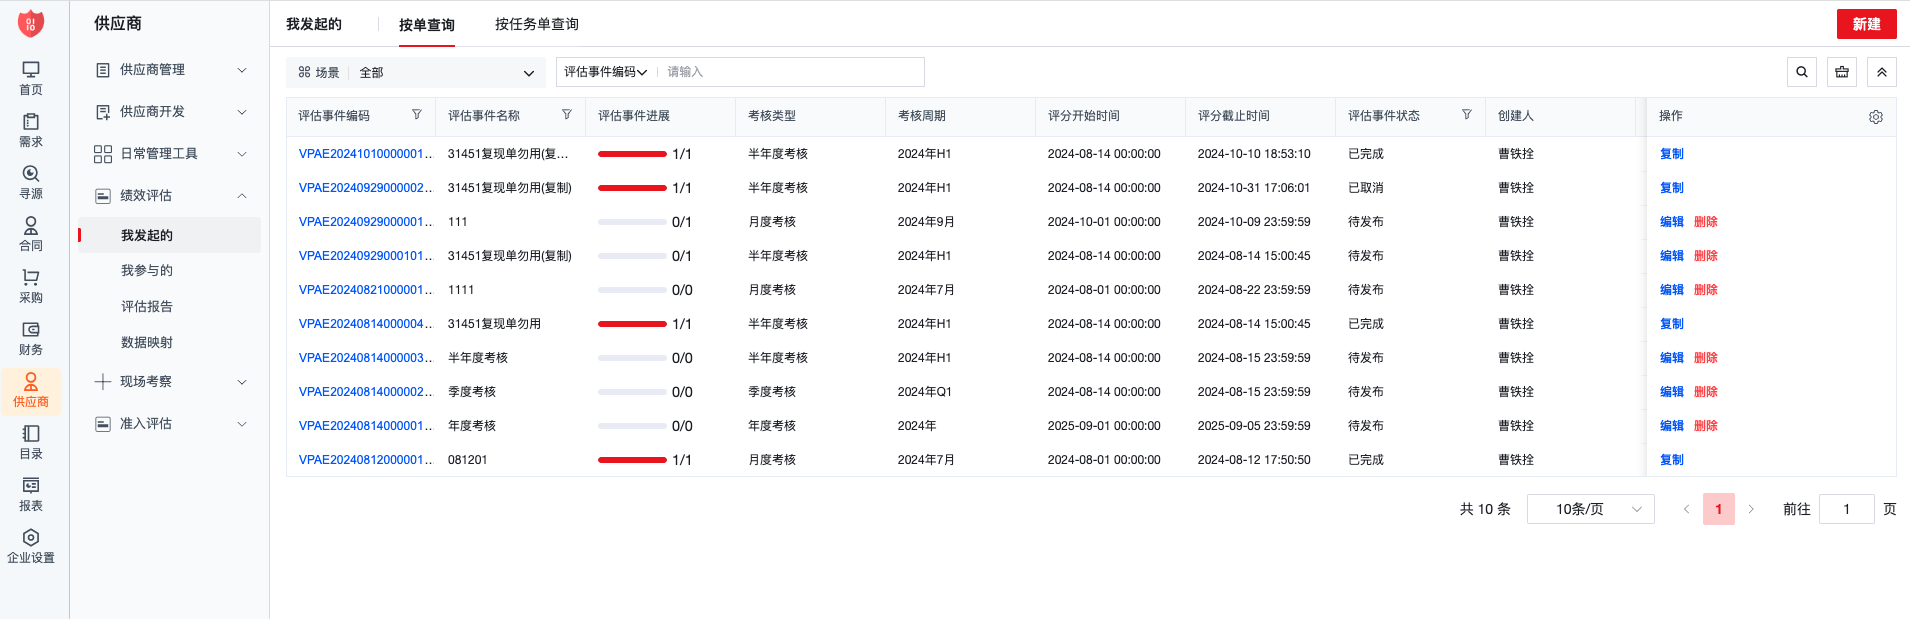The height and width of the screenshot is (619, 1910).
Task: Go to next page arrow
Action: (1751, 509)
